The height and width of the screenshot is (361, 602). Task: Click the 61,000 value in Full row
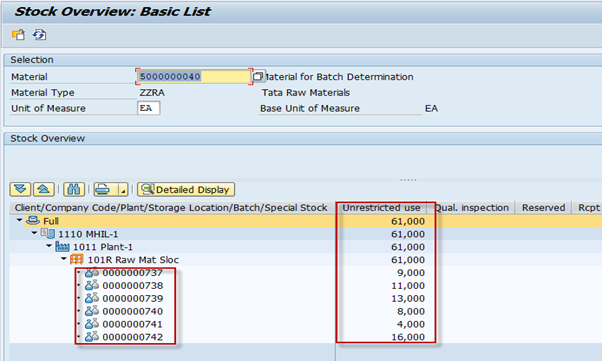click(x=408, y=221)
